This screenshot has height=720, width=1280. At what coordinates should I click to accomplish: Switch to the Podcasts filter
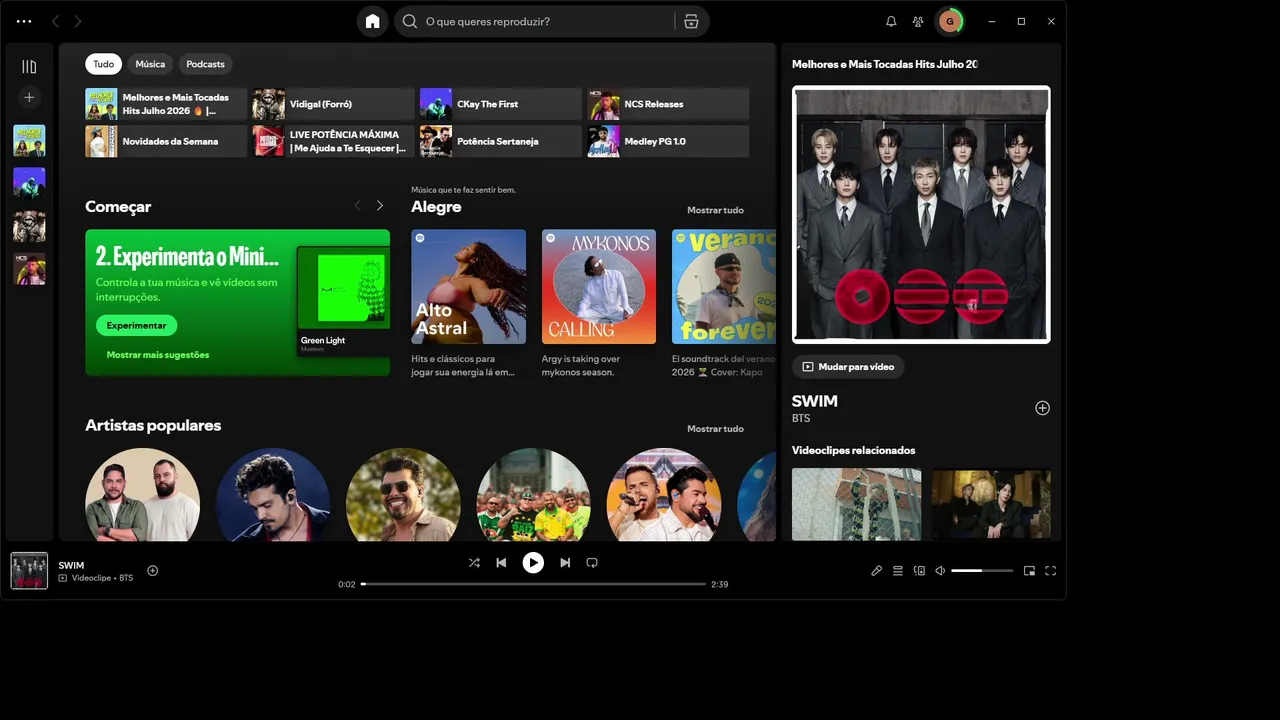[x=206, y=64]
